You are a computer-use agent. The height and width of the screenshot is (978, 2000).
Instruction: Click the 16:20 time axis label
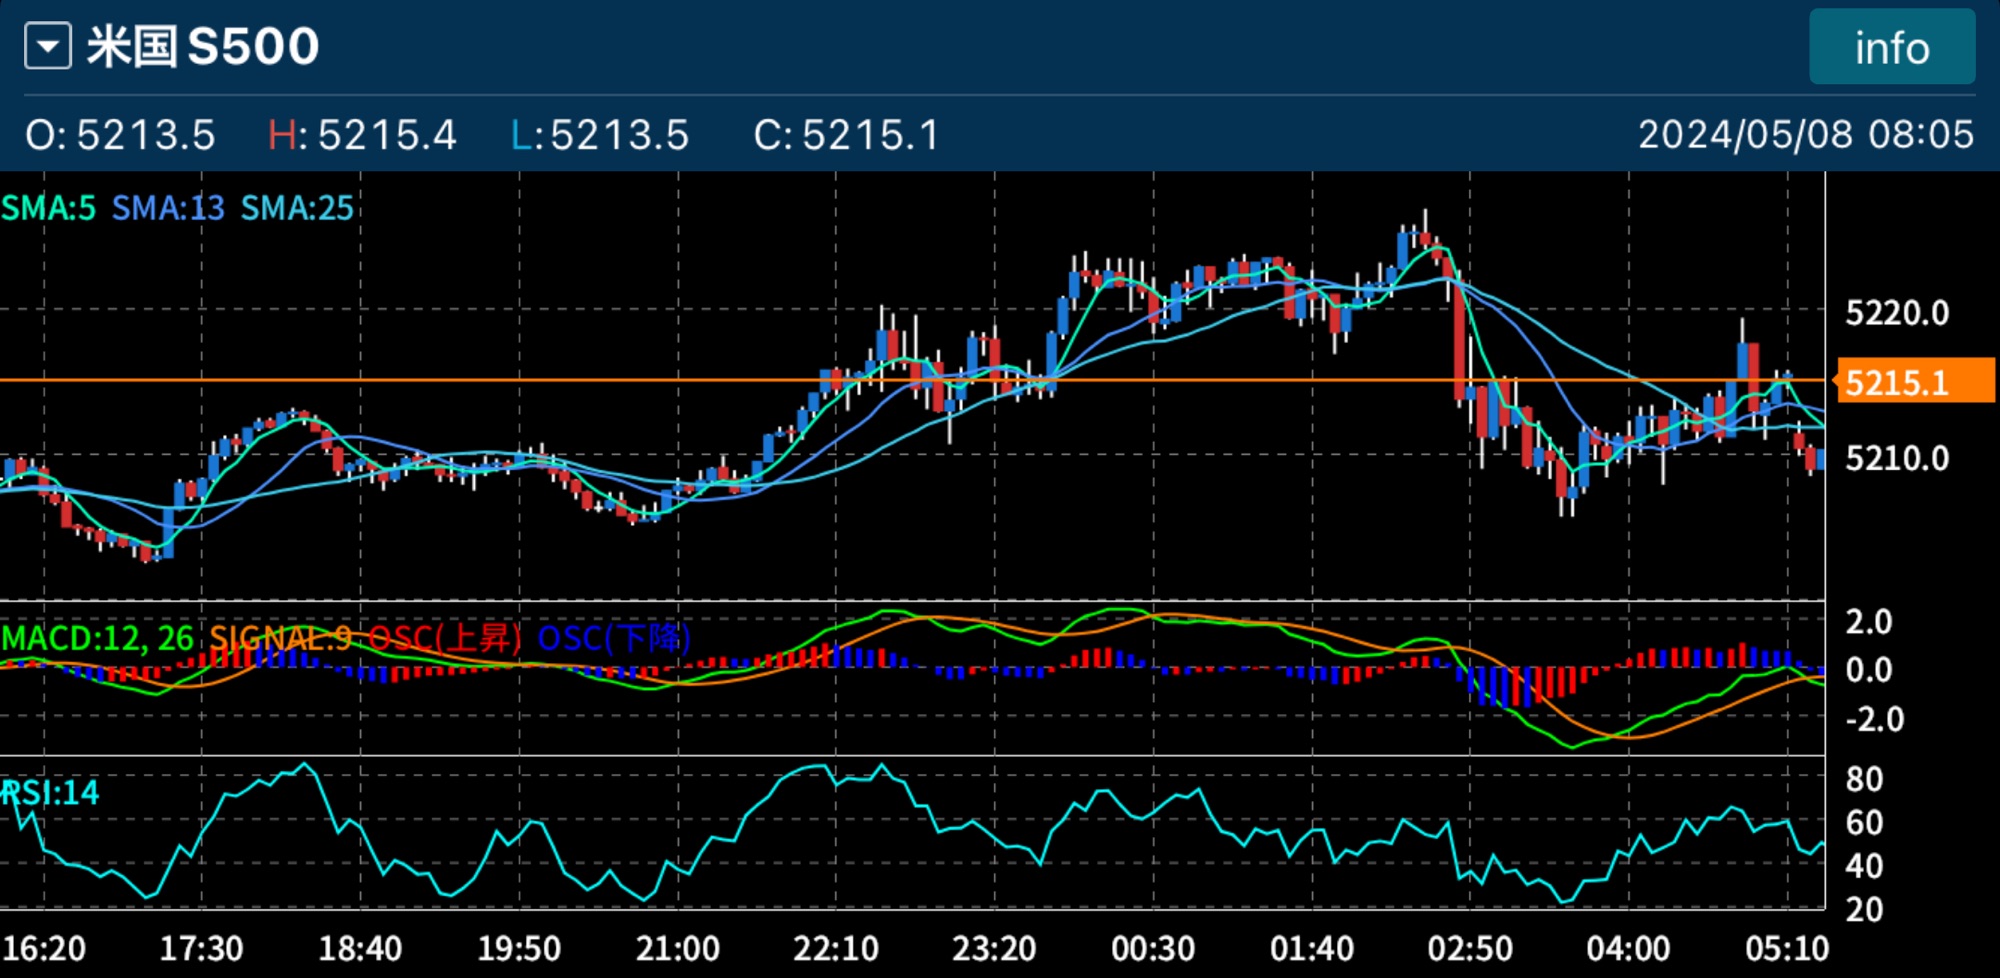point(44,948)
